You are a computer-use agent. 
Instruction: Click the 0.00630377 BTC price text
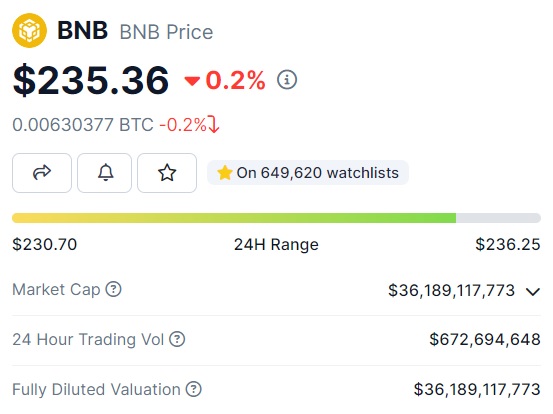83,124
